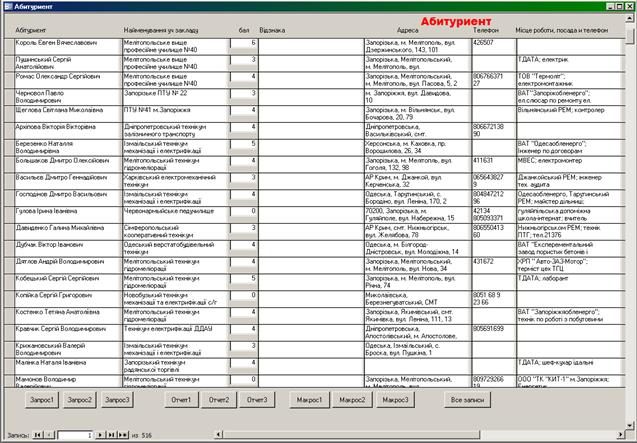The height and width of the screenshot is (443, 637).
Task: Click school cell Технікум електрифікації ДДАУ
Action: [176, 332]
